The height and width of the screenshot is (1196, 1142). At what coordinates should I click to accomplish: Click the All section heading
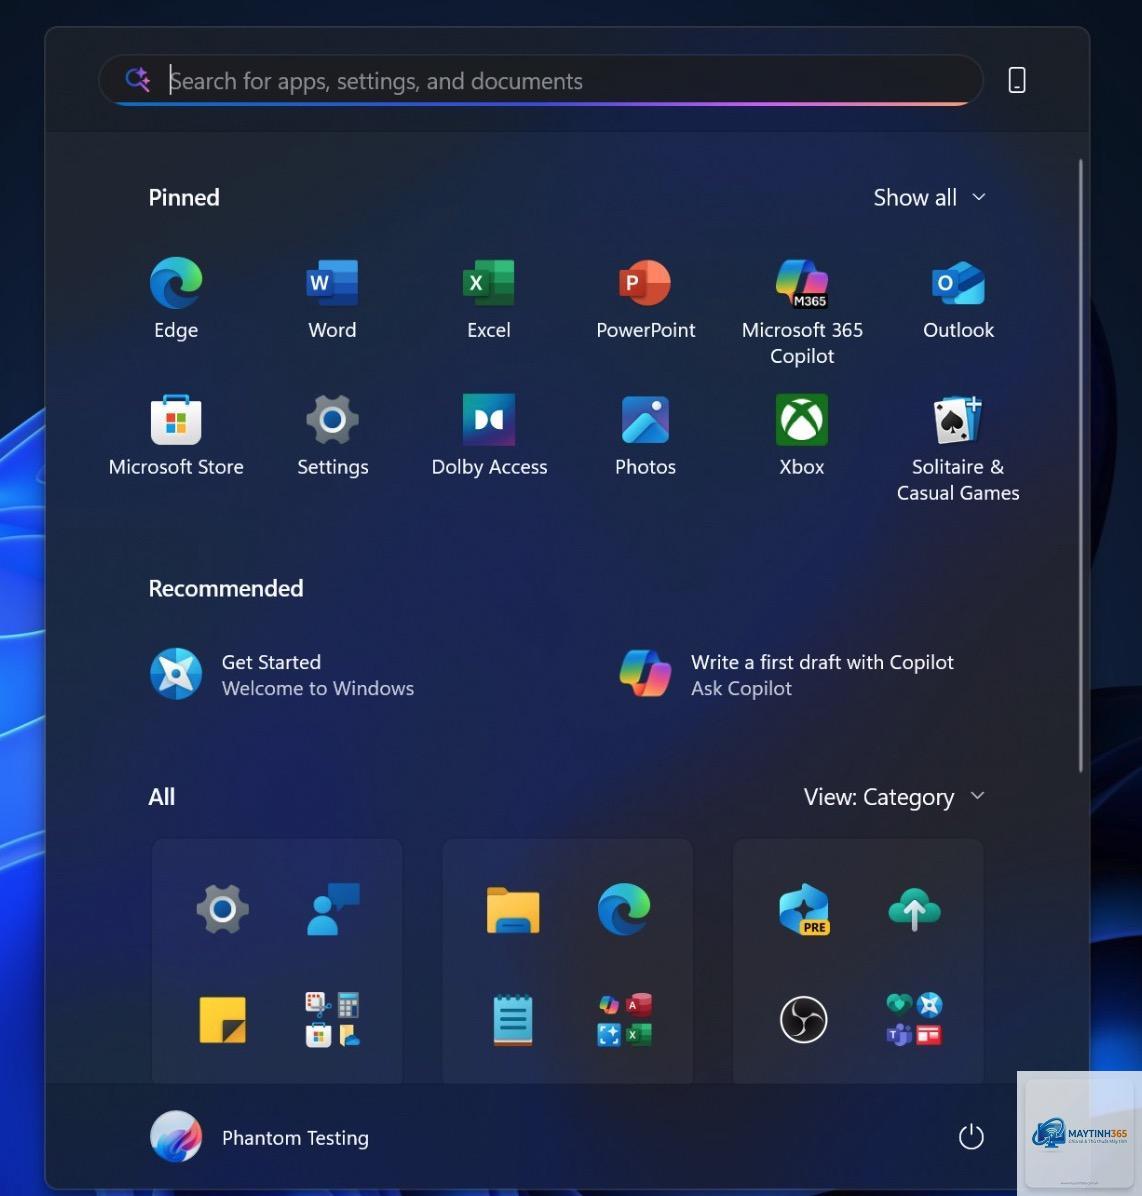click(x=162, y=796)
